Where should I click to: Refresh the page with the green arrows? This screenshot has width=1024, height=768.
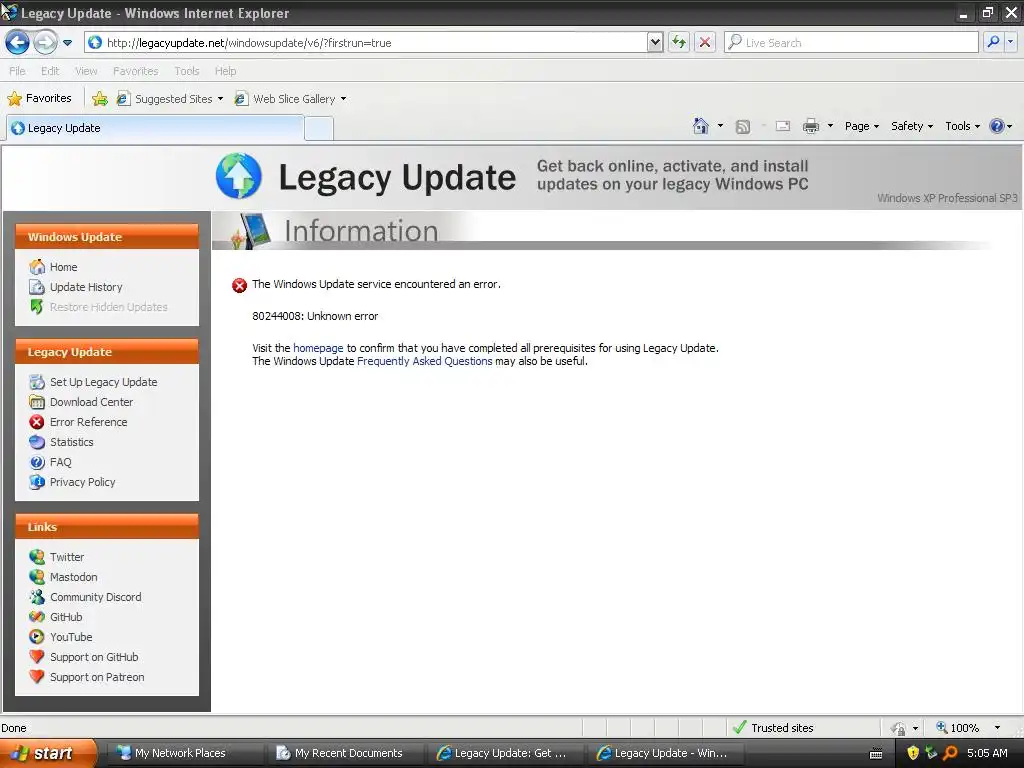coord(679,43)
